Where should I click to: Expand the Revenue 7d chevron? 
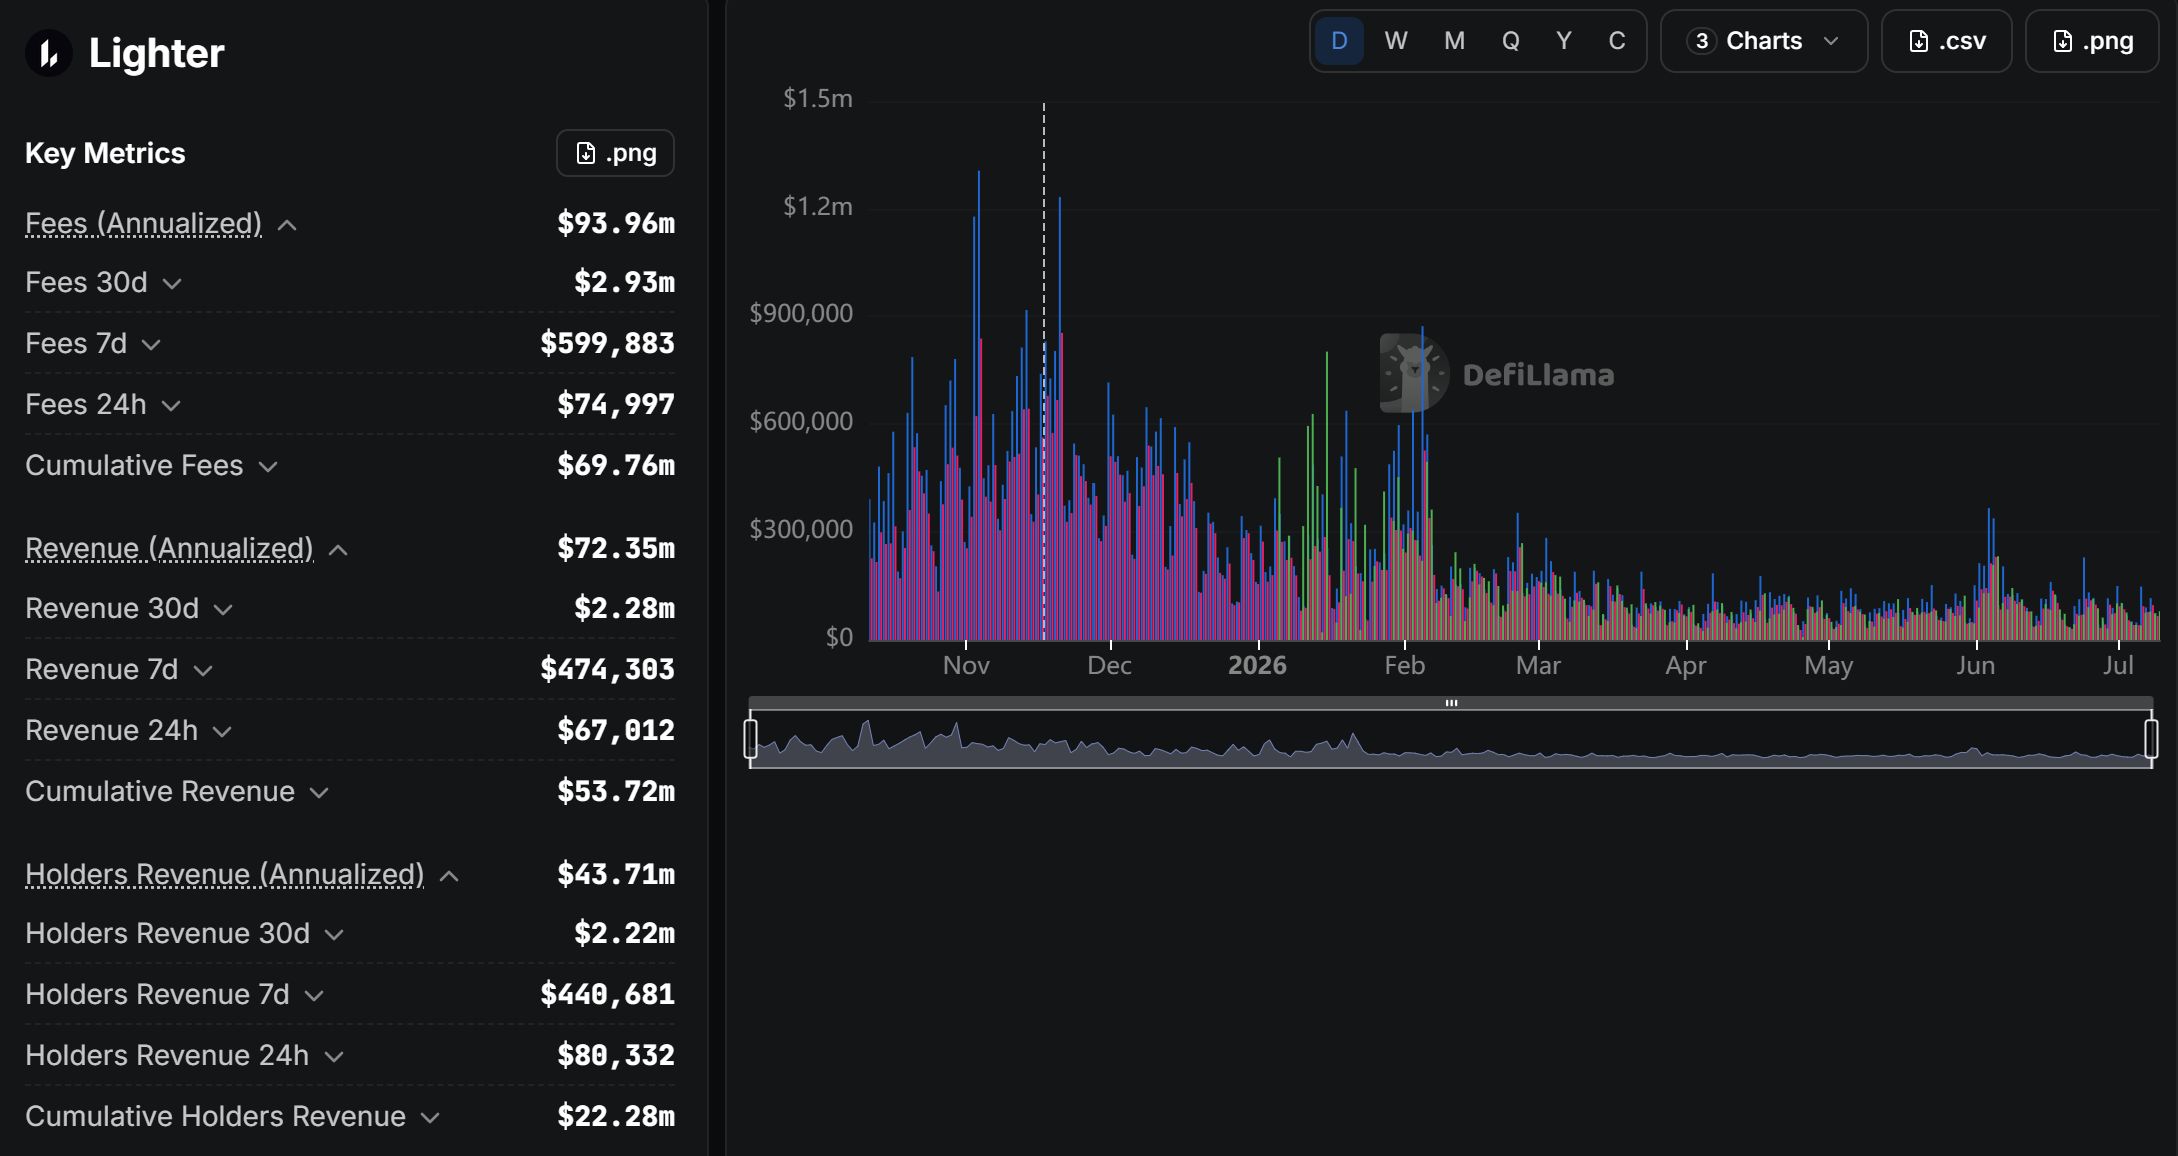[203, 671]
